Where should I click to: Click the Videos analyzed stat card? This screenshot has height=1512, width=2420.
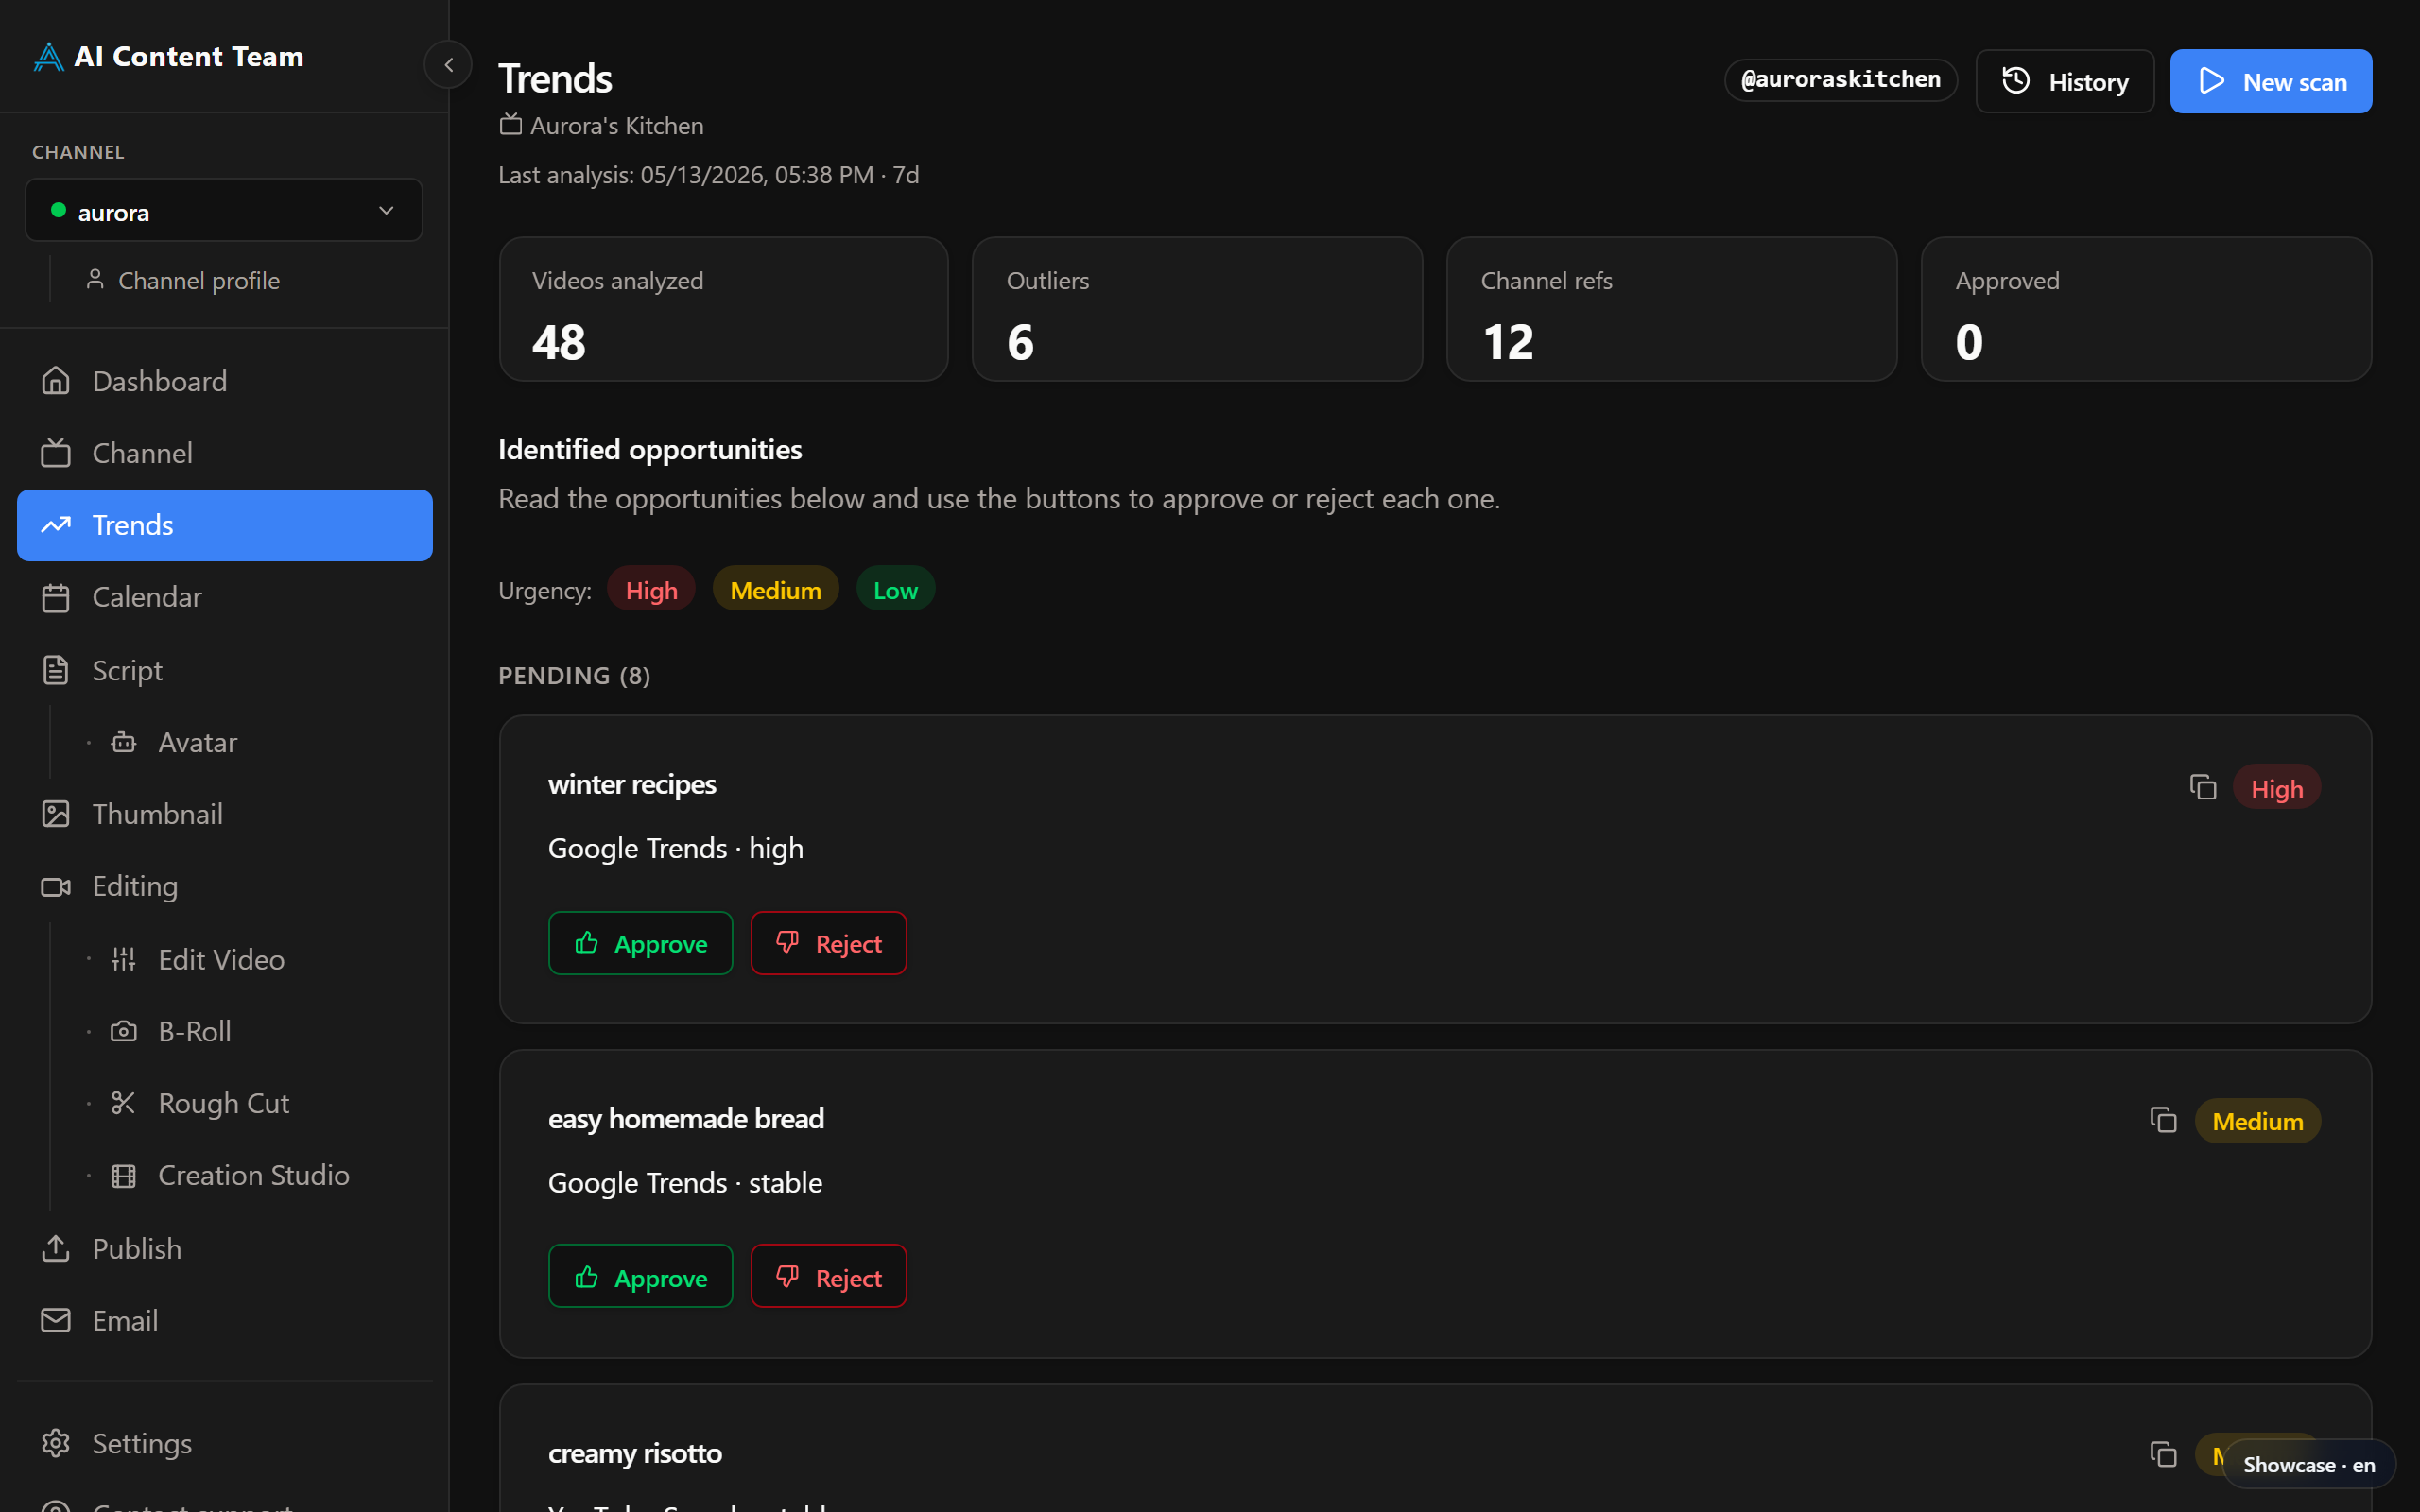pos(724,309)
